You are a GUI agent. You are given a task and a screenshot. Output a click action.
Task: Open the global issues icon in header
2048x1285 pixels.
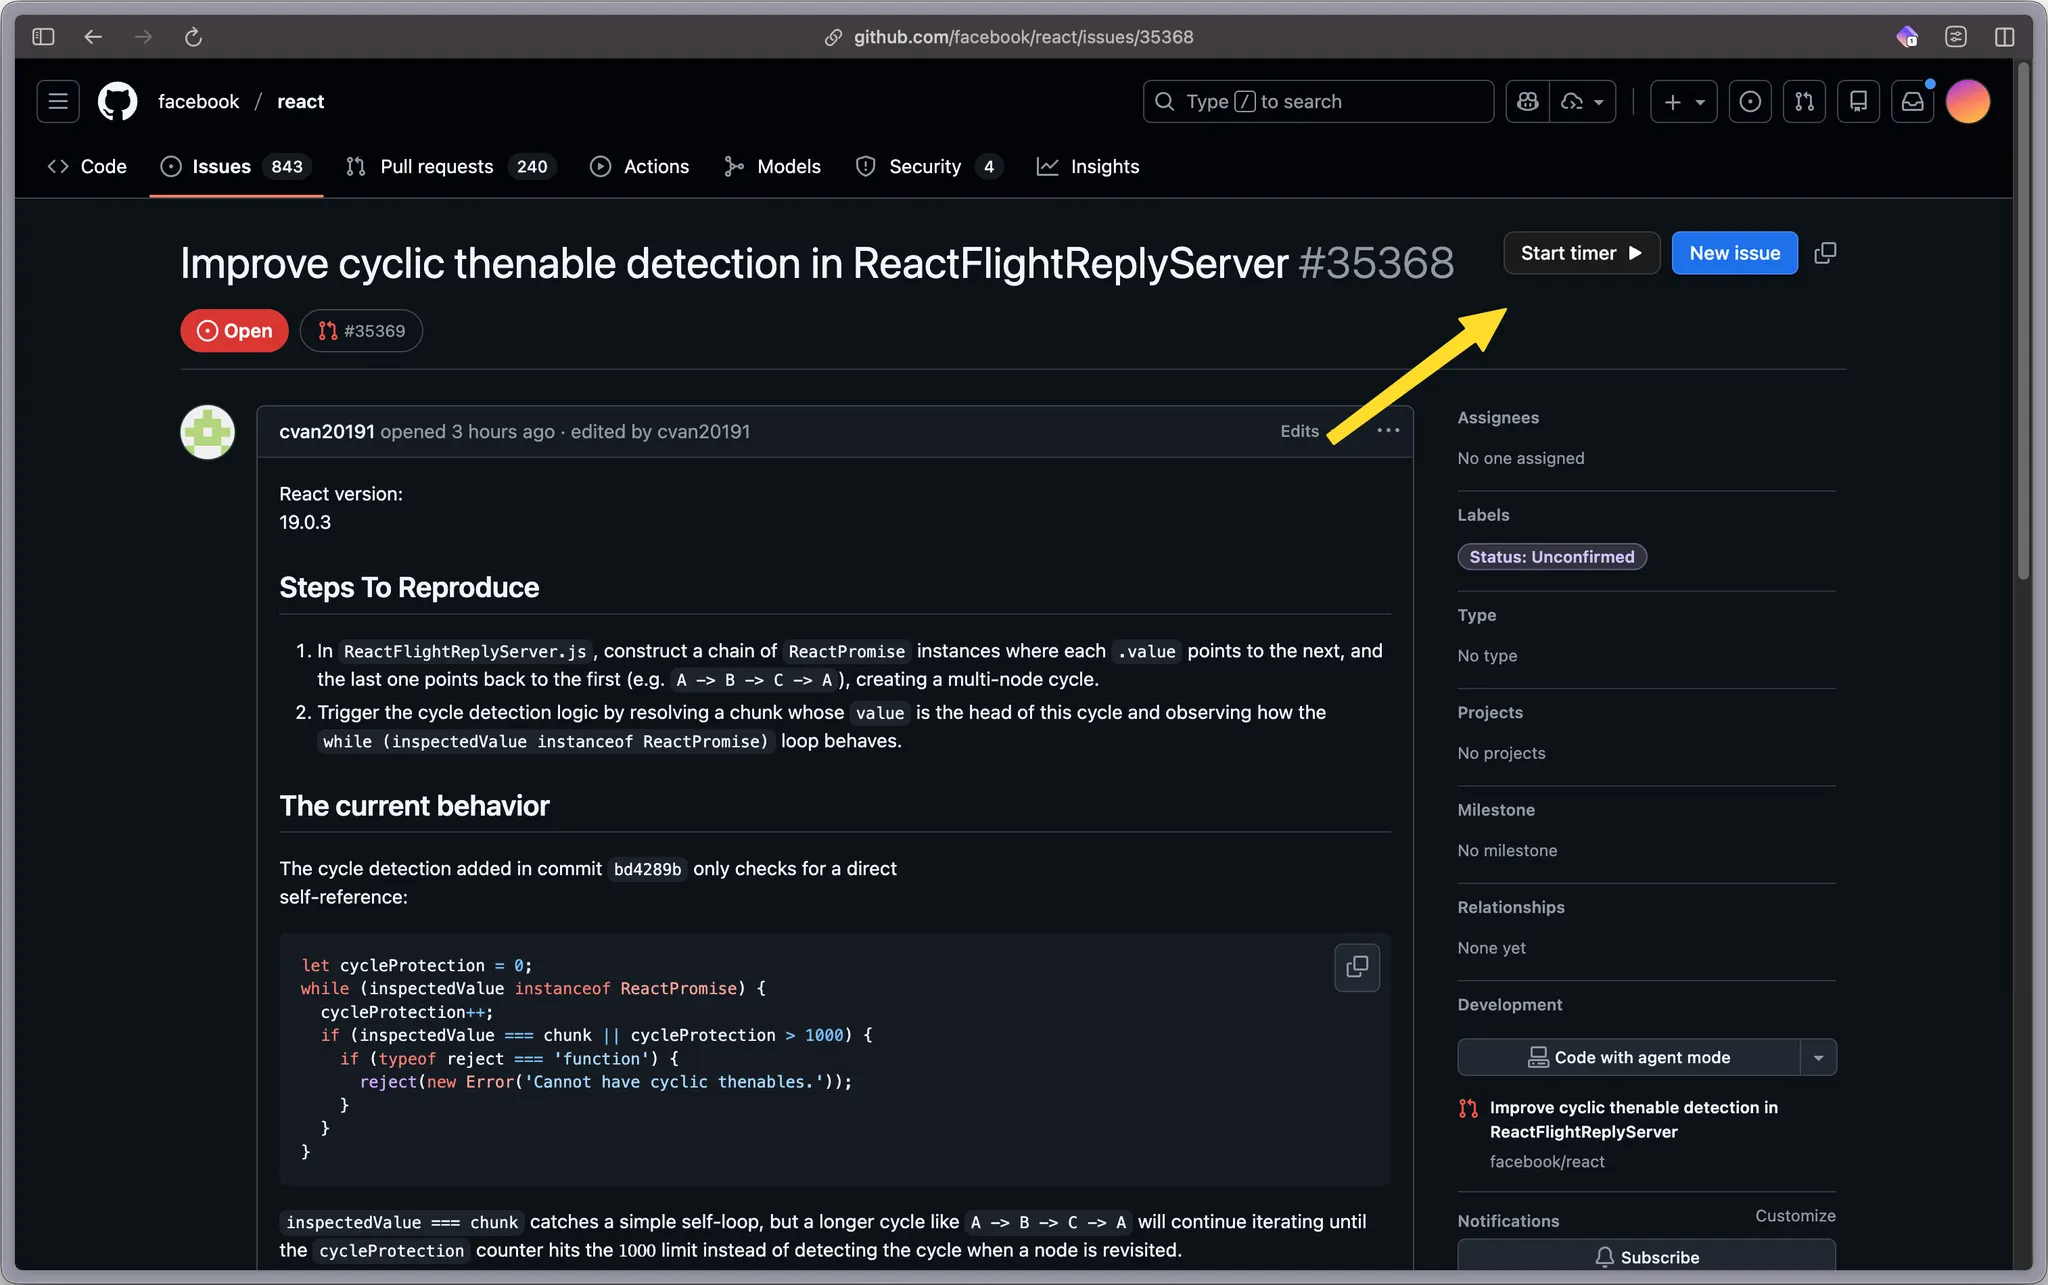pyautogui.click(x=1750, y=101)
